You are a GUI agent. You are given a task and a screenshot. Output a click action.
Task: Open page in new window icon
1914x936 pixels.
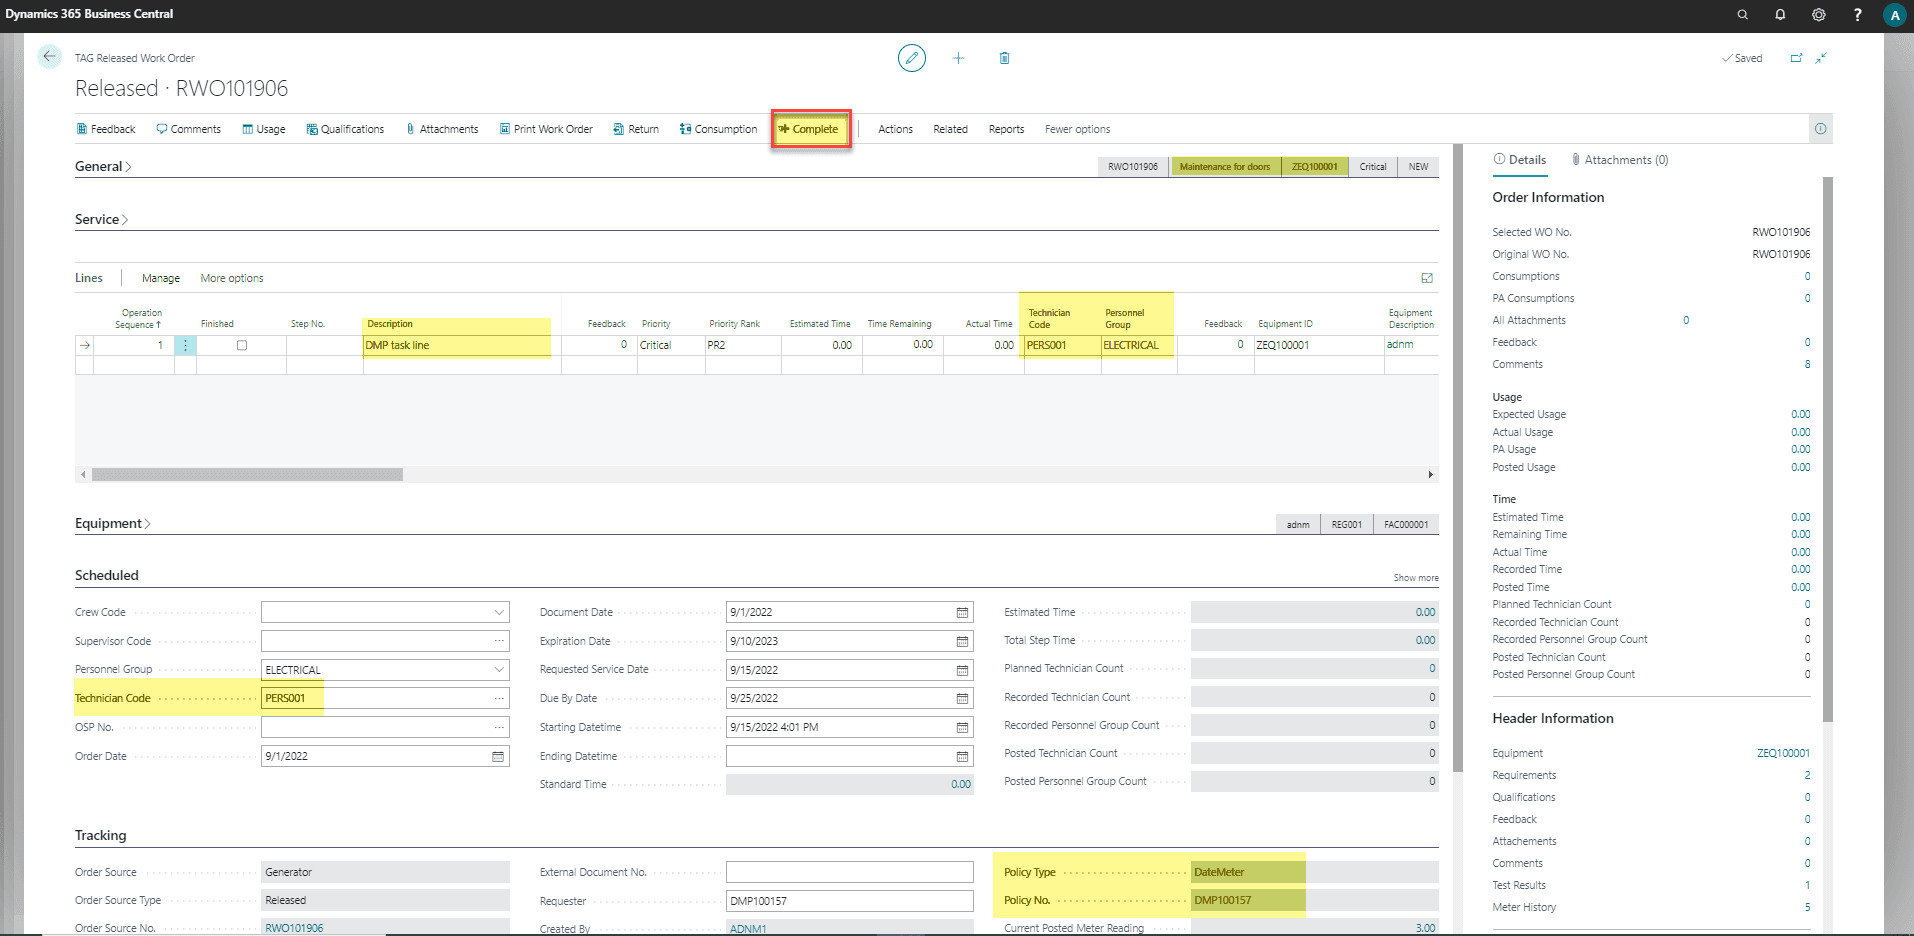[x=1796, y=58]
